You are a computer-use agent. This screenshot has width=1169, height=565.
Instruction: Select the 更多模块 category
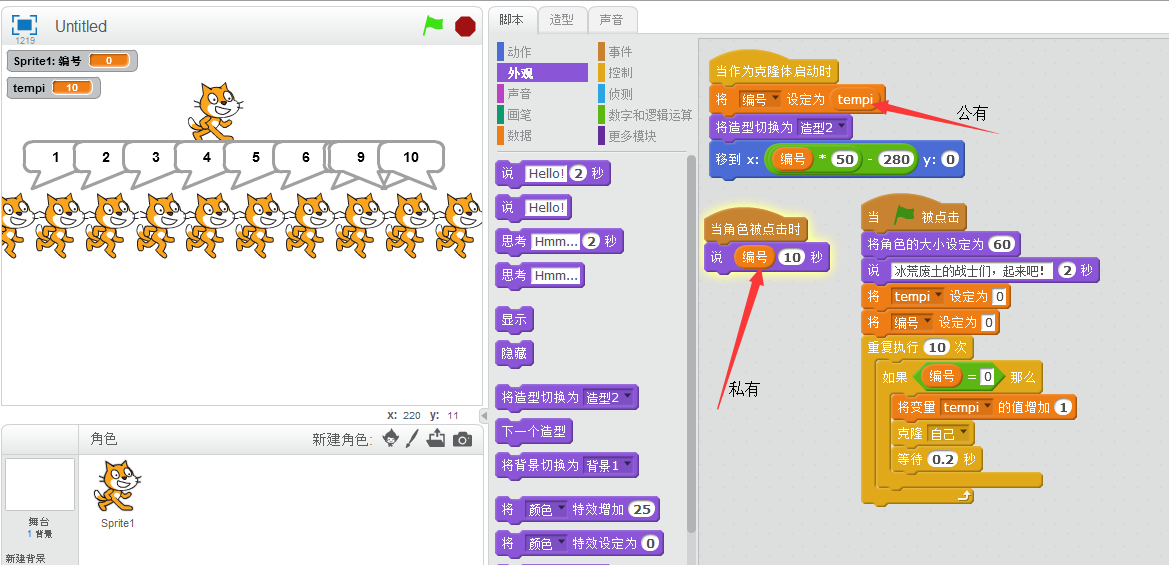click(632, 135)
